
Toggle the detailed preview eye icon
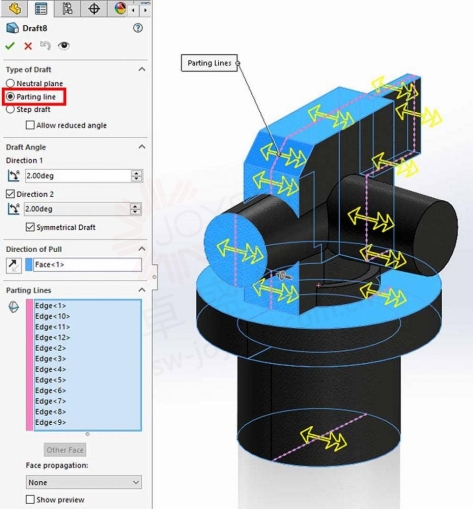coord(64,45)
